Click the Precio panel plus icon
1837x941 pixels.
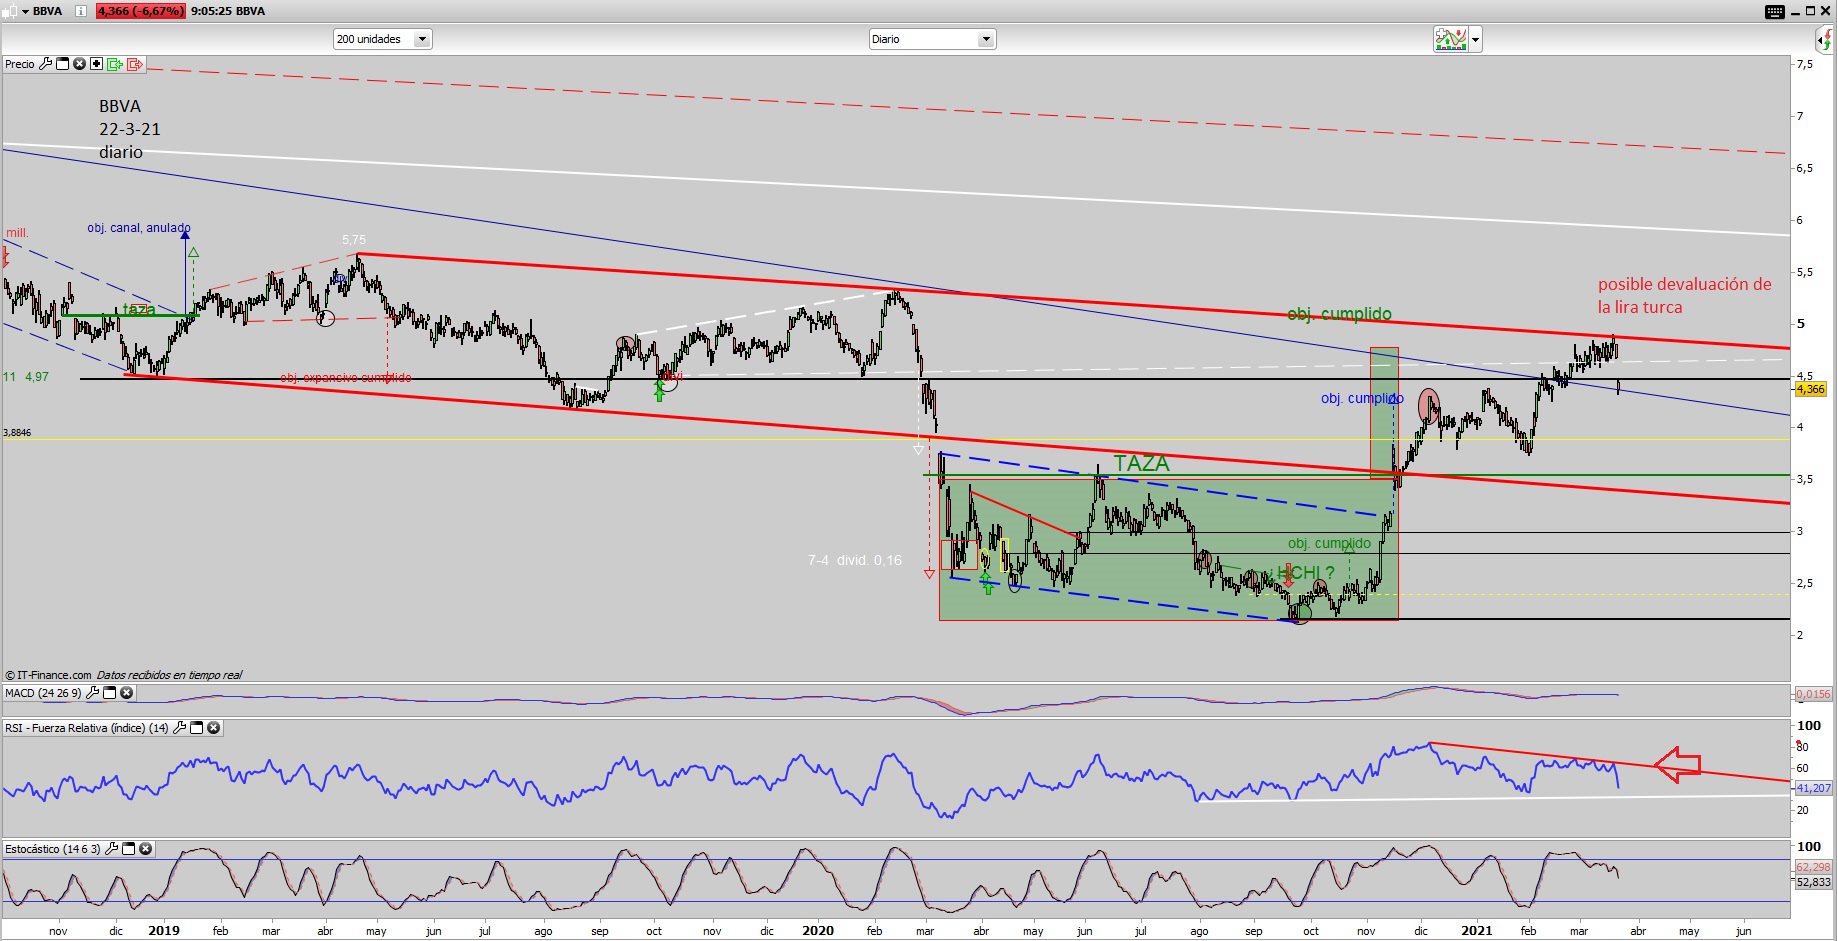pos(96,64)
